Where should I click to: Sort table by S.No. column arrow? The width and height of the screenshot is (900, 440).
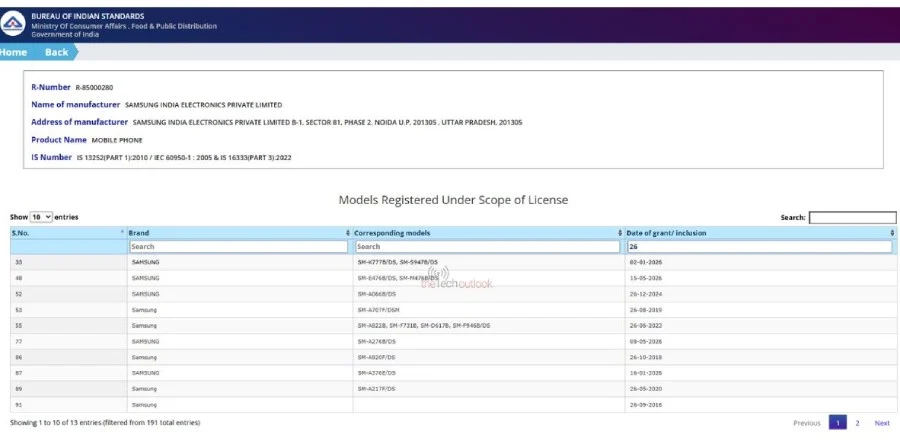click(x=122, y=233)
